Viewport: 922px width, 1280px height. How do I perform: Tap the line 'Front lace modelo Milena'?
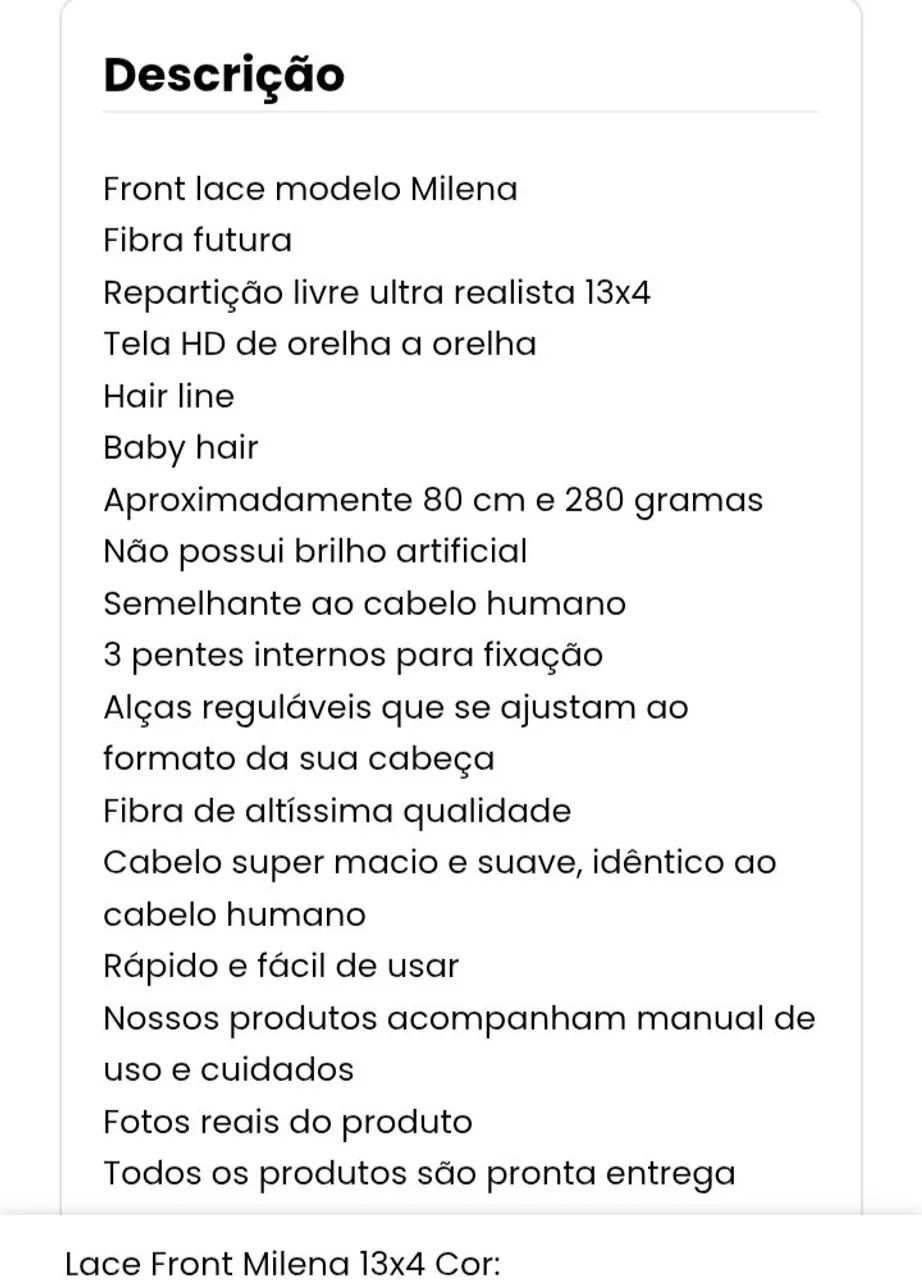pyautogui.click(x=310, y=188)
